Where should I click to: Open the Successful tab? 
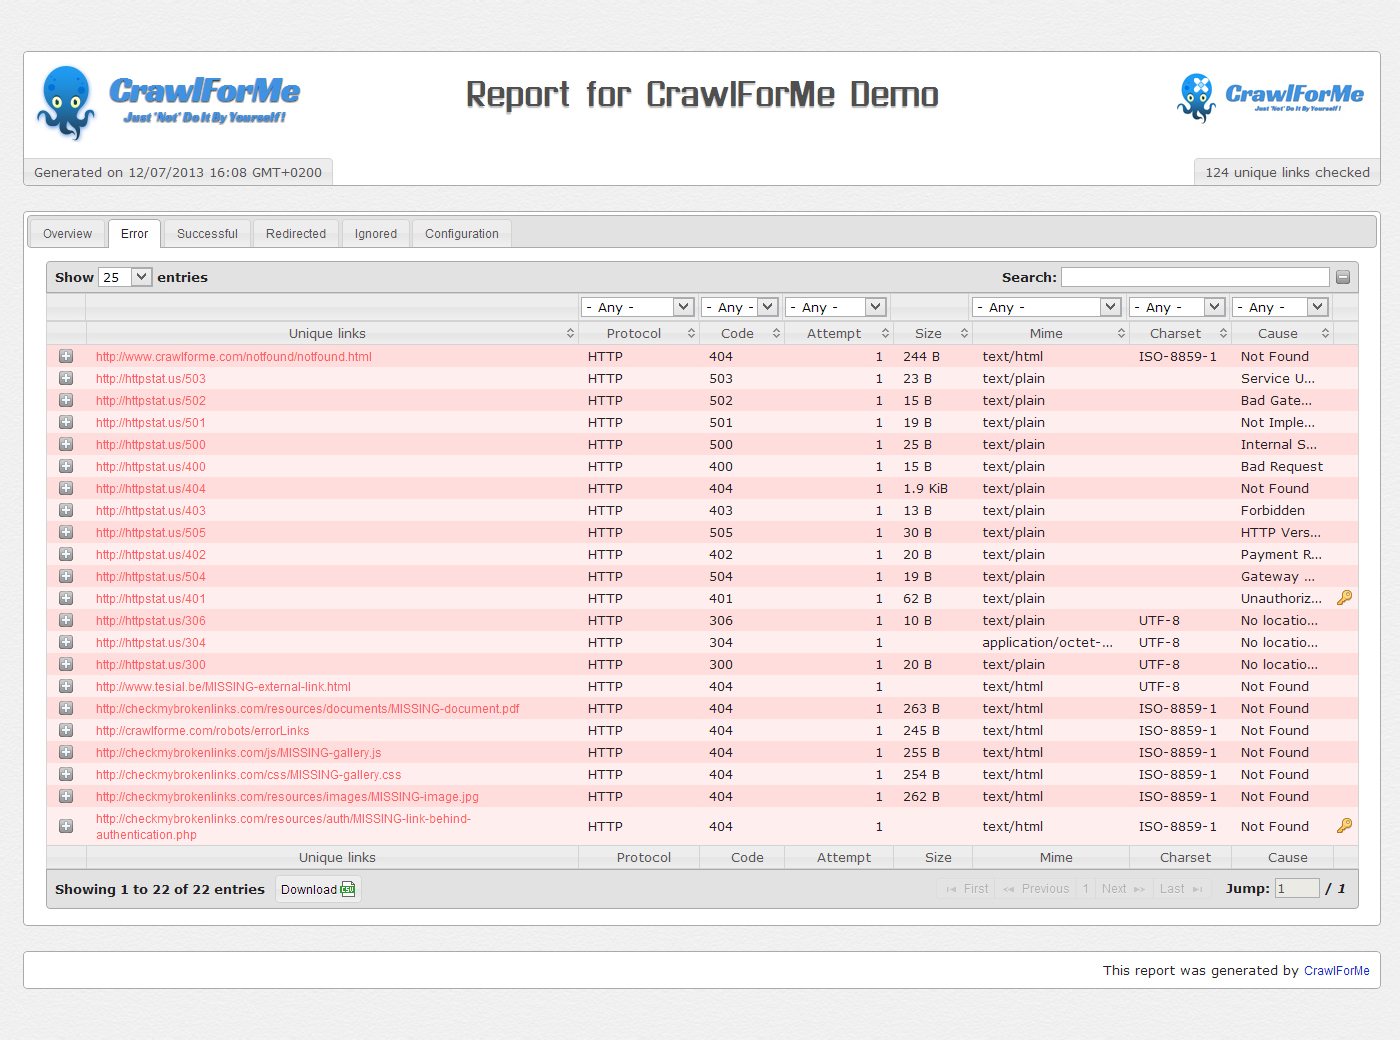pyautogui.click(x=207, y=234)
